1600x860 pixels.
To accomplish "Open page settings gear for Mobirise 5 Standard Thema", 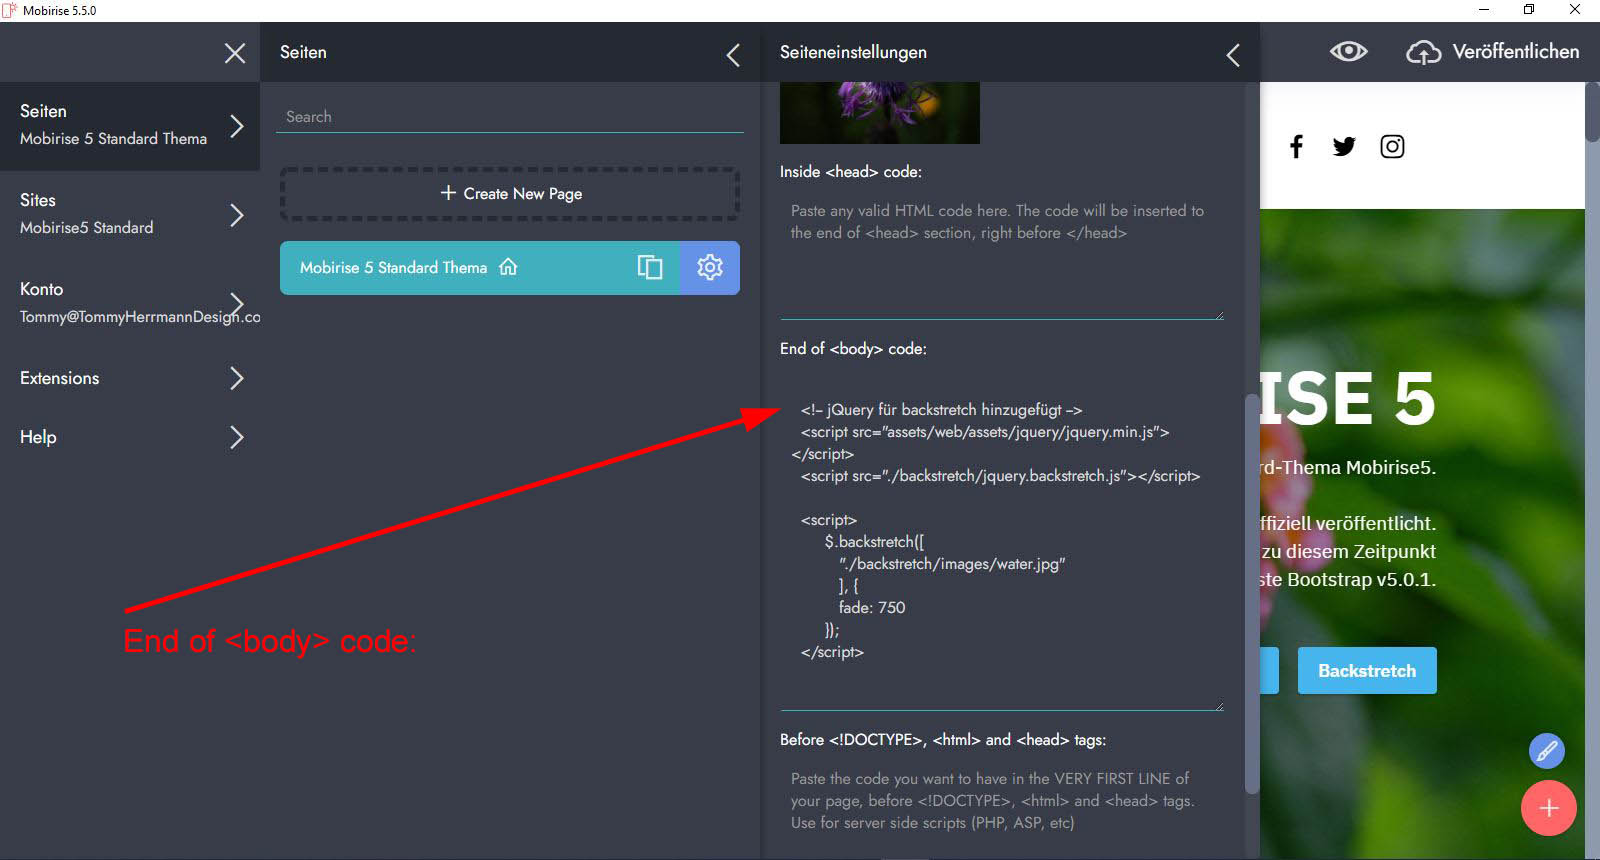I will point(710,267).
